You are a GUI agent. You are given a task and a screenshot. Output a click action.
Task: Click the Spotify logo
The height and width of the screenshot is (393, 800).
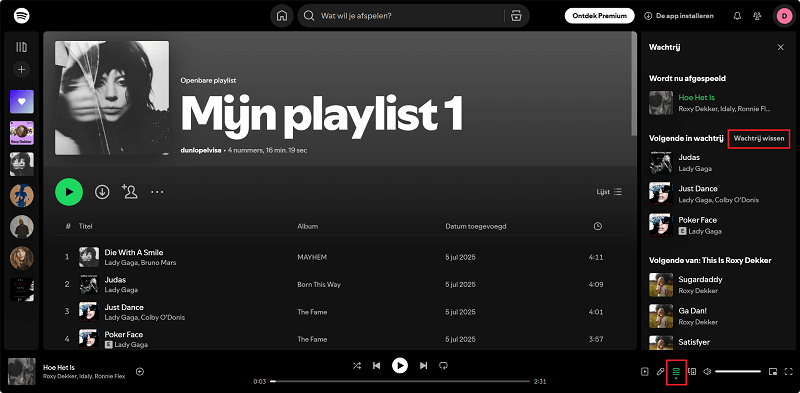click(x=21, y=16)
